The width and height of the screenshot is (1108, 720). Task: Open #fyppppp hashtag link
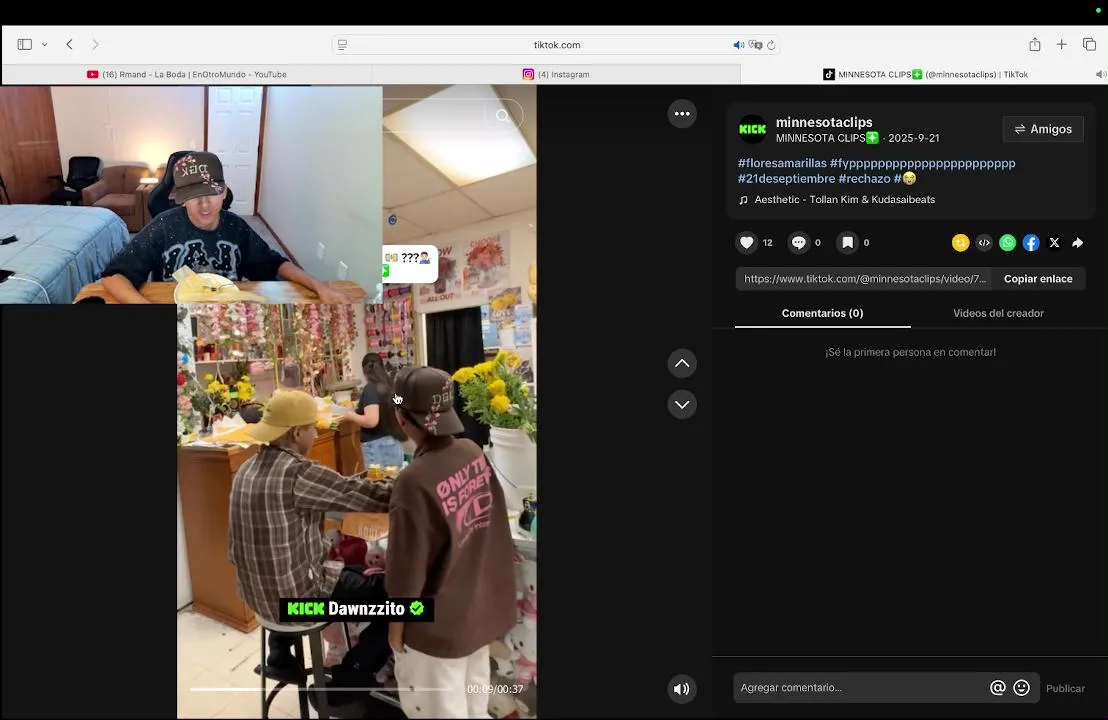click(x=923, y=163)
